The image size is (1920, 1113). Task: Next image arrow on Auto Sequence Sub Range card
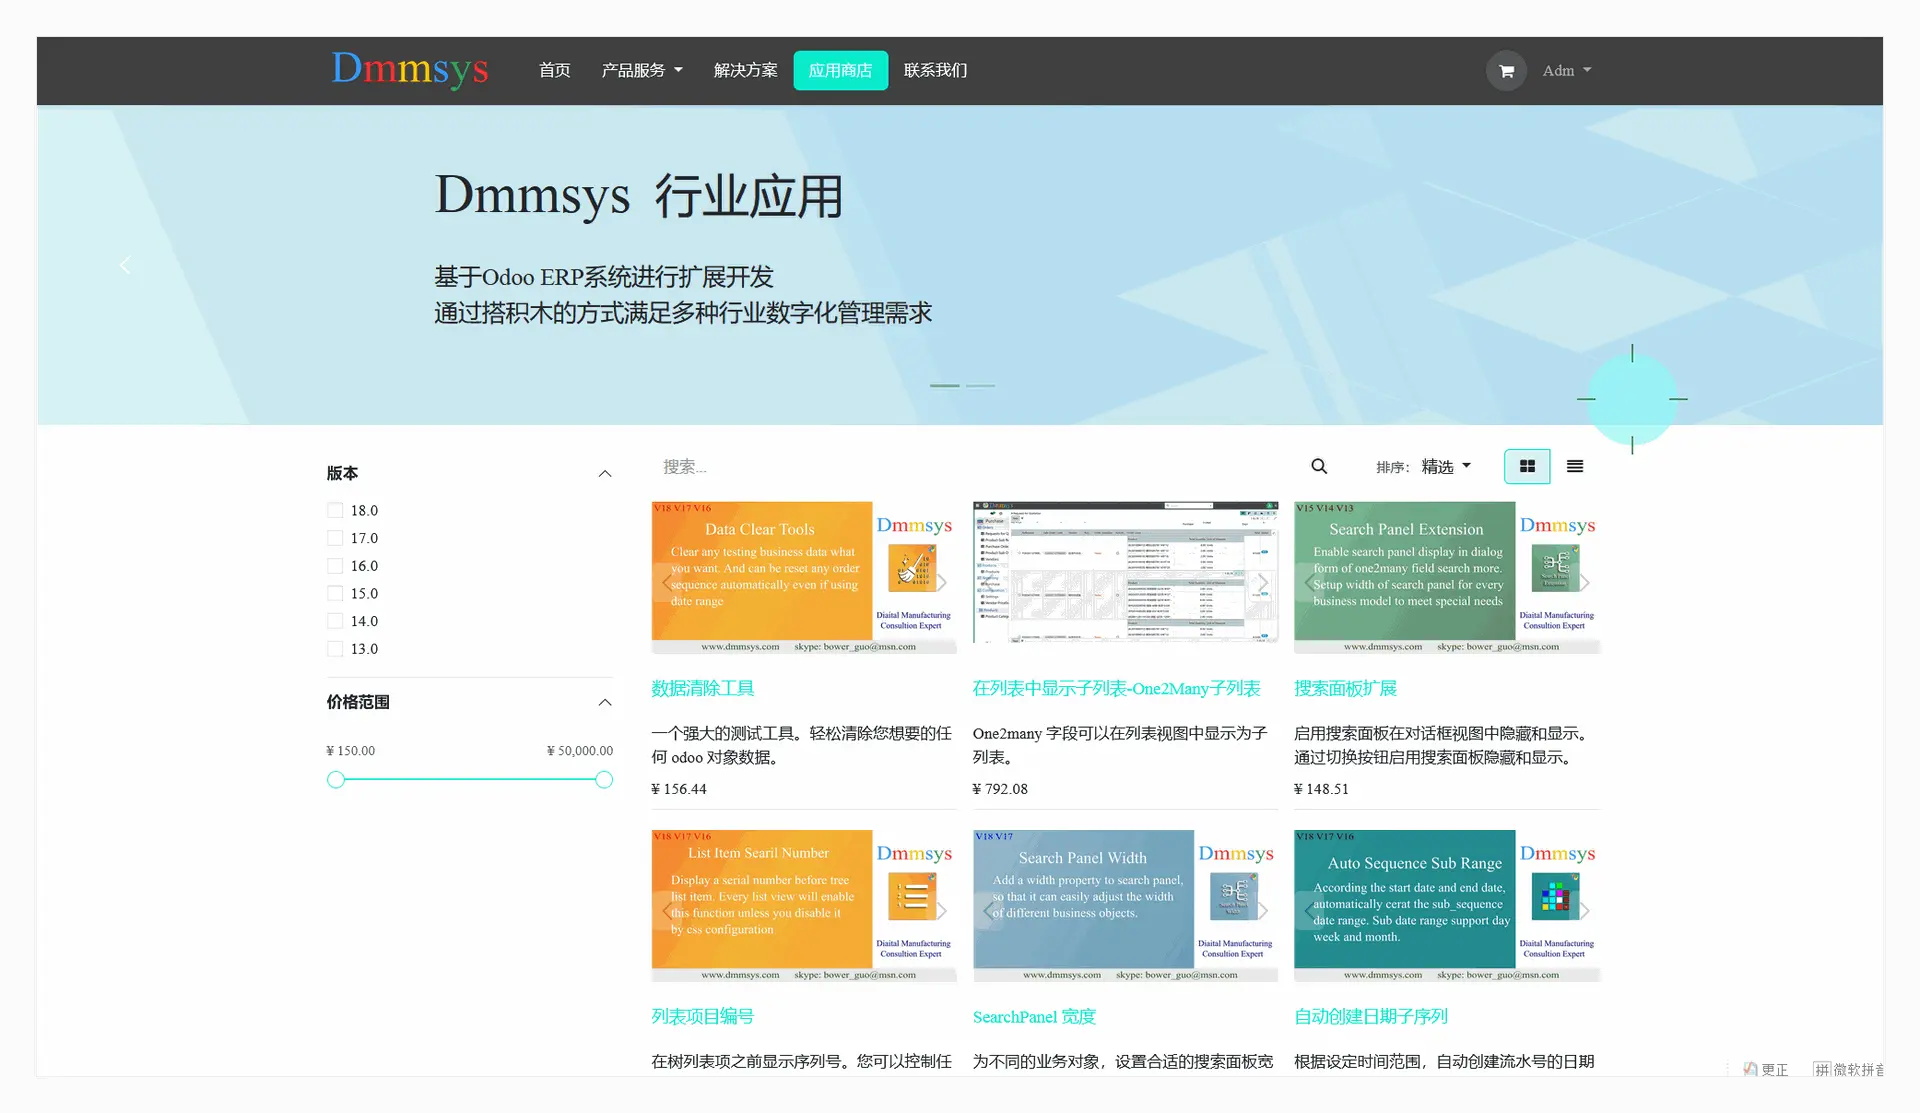[x=1585, y=910]
